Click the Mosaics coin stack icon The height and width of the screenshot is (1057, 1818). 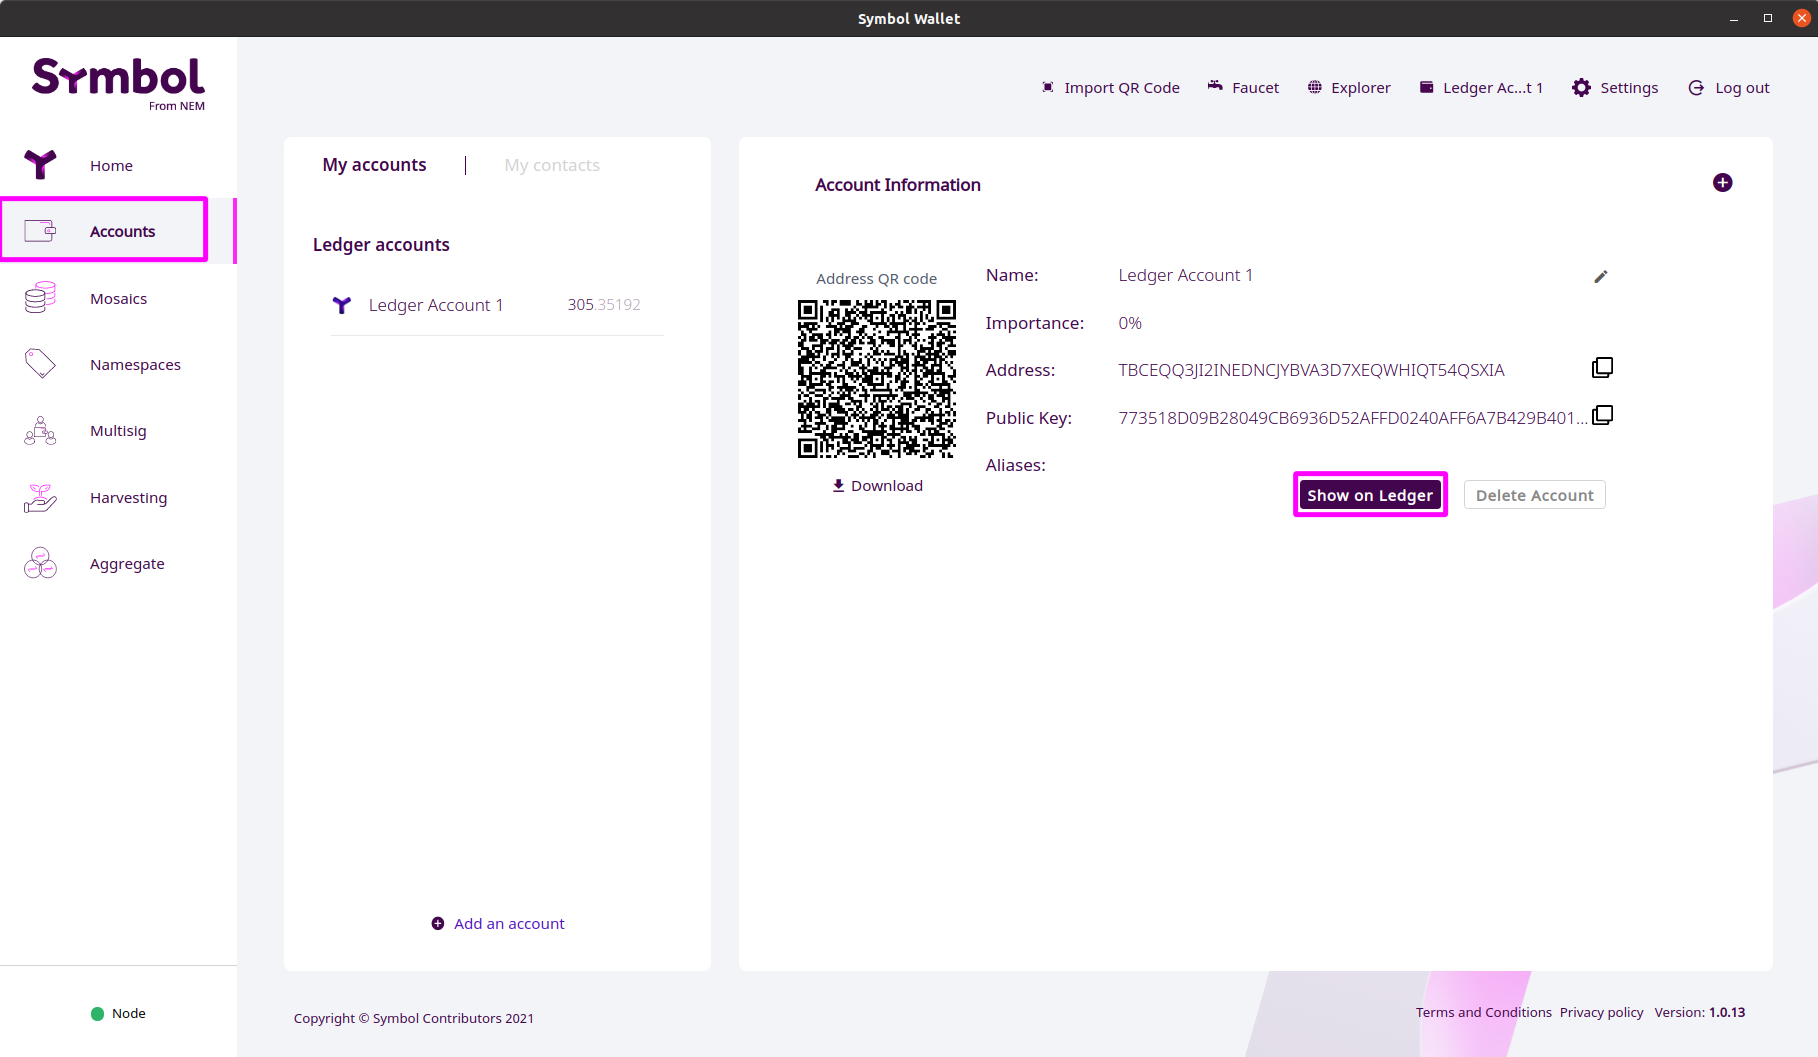point(40,298)
